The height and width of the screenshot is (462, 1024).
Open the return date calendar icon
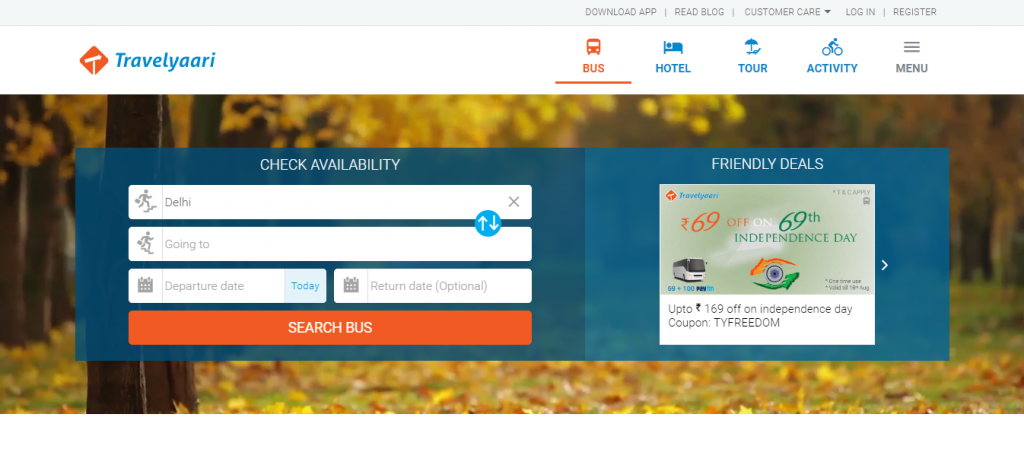point(351,286)
